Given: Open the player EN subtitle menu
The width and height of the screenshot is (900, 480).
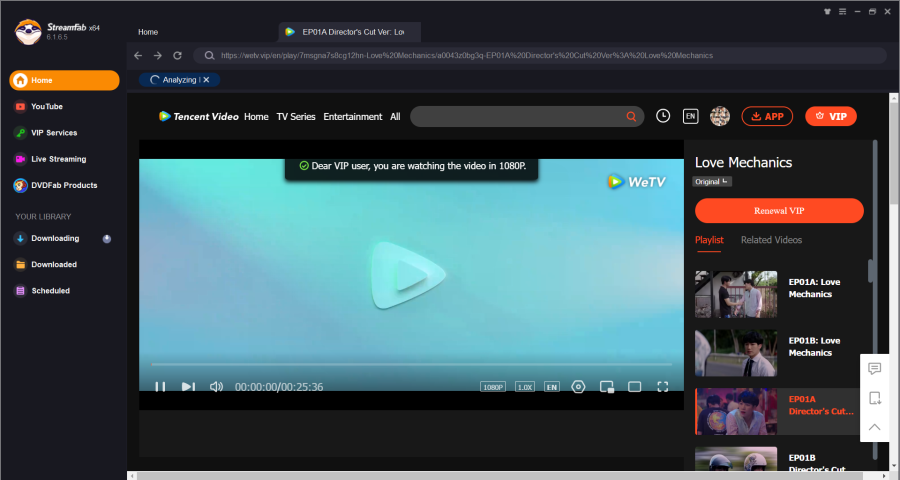Looking at the screenshot, I should (552, 387).
